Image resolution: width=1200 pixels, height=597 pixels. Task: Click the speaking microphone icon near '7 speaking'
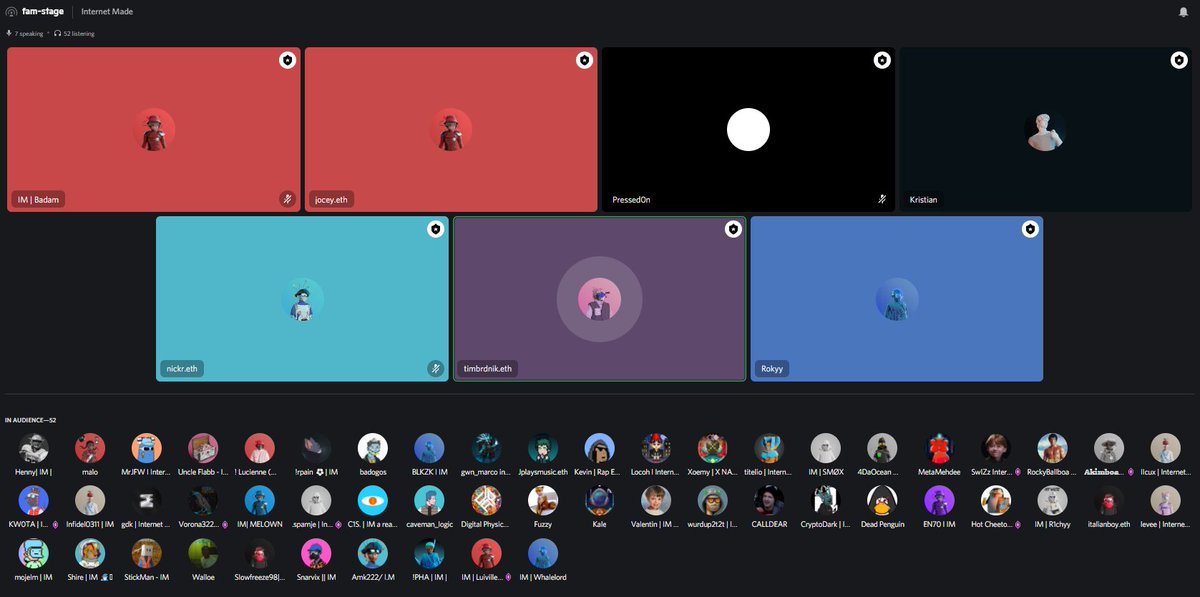pyautogui.click(x=9, y=33)
